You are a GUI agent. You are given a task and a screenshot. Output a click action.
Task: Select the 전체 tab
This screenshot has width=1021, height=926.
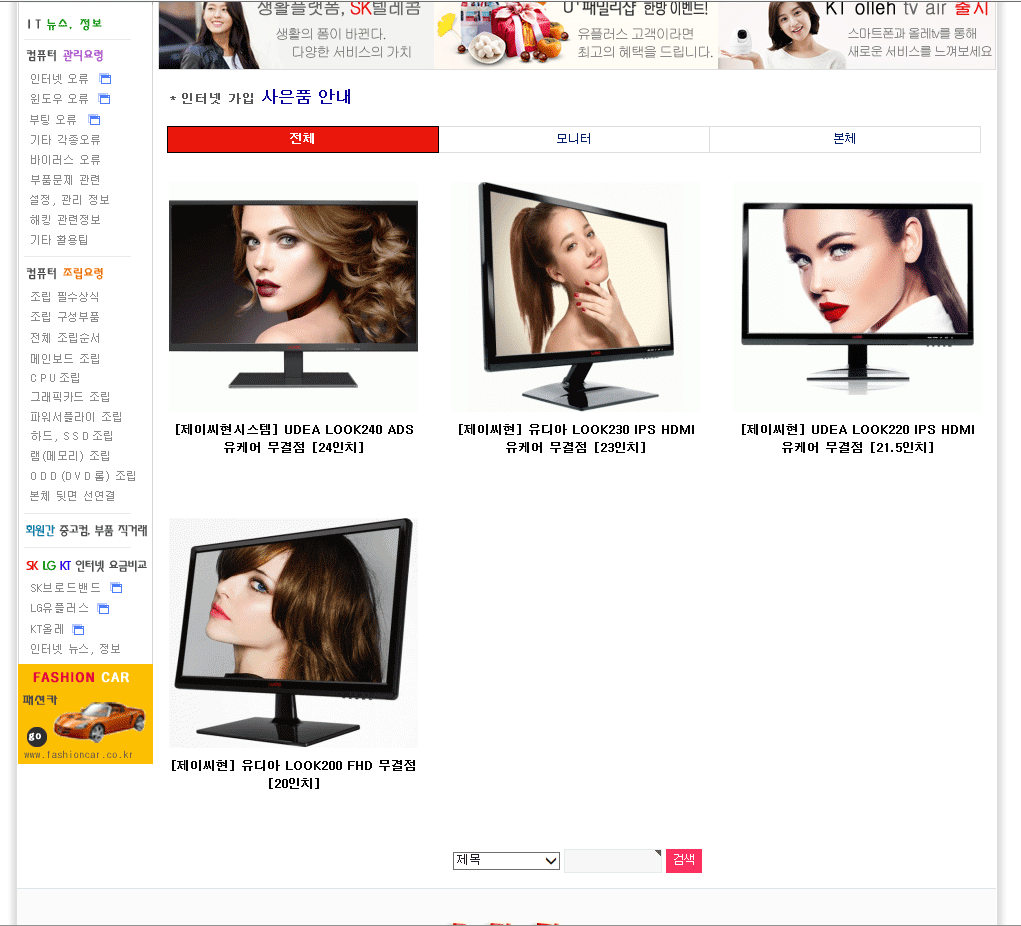click(x=302, y=139)
